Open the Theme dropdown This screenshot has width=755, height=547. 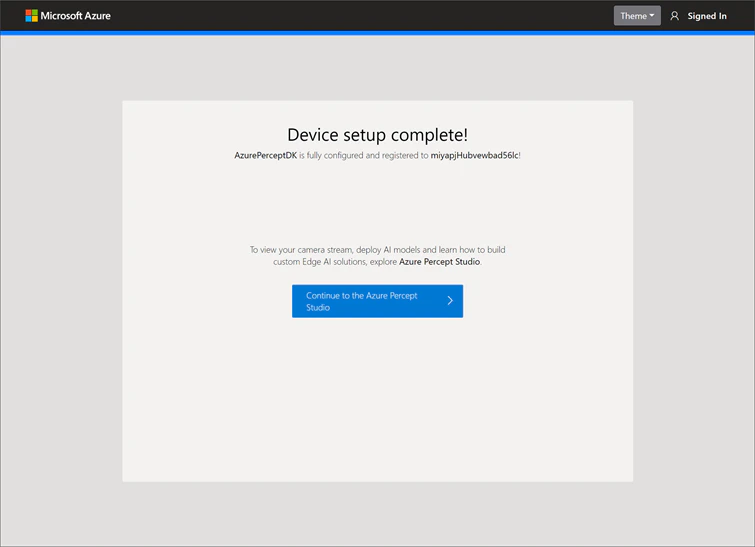click(637, 16)
